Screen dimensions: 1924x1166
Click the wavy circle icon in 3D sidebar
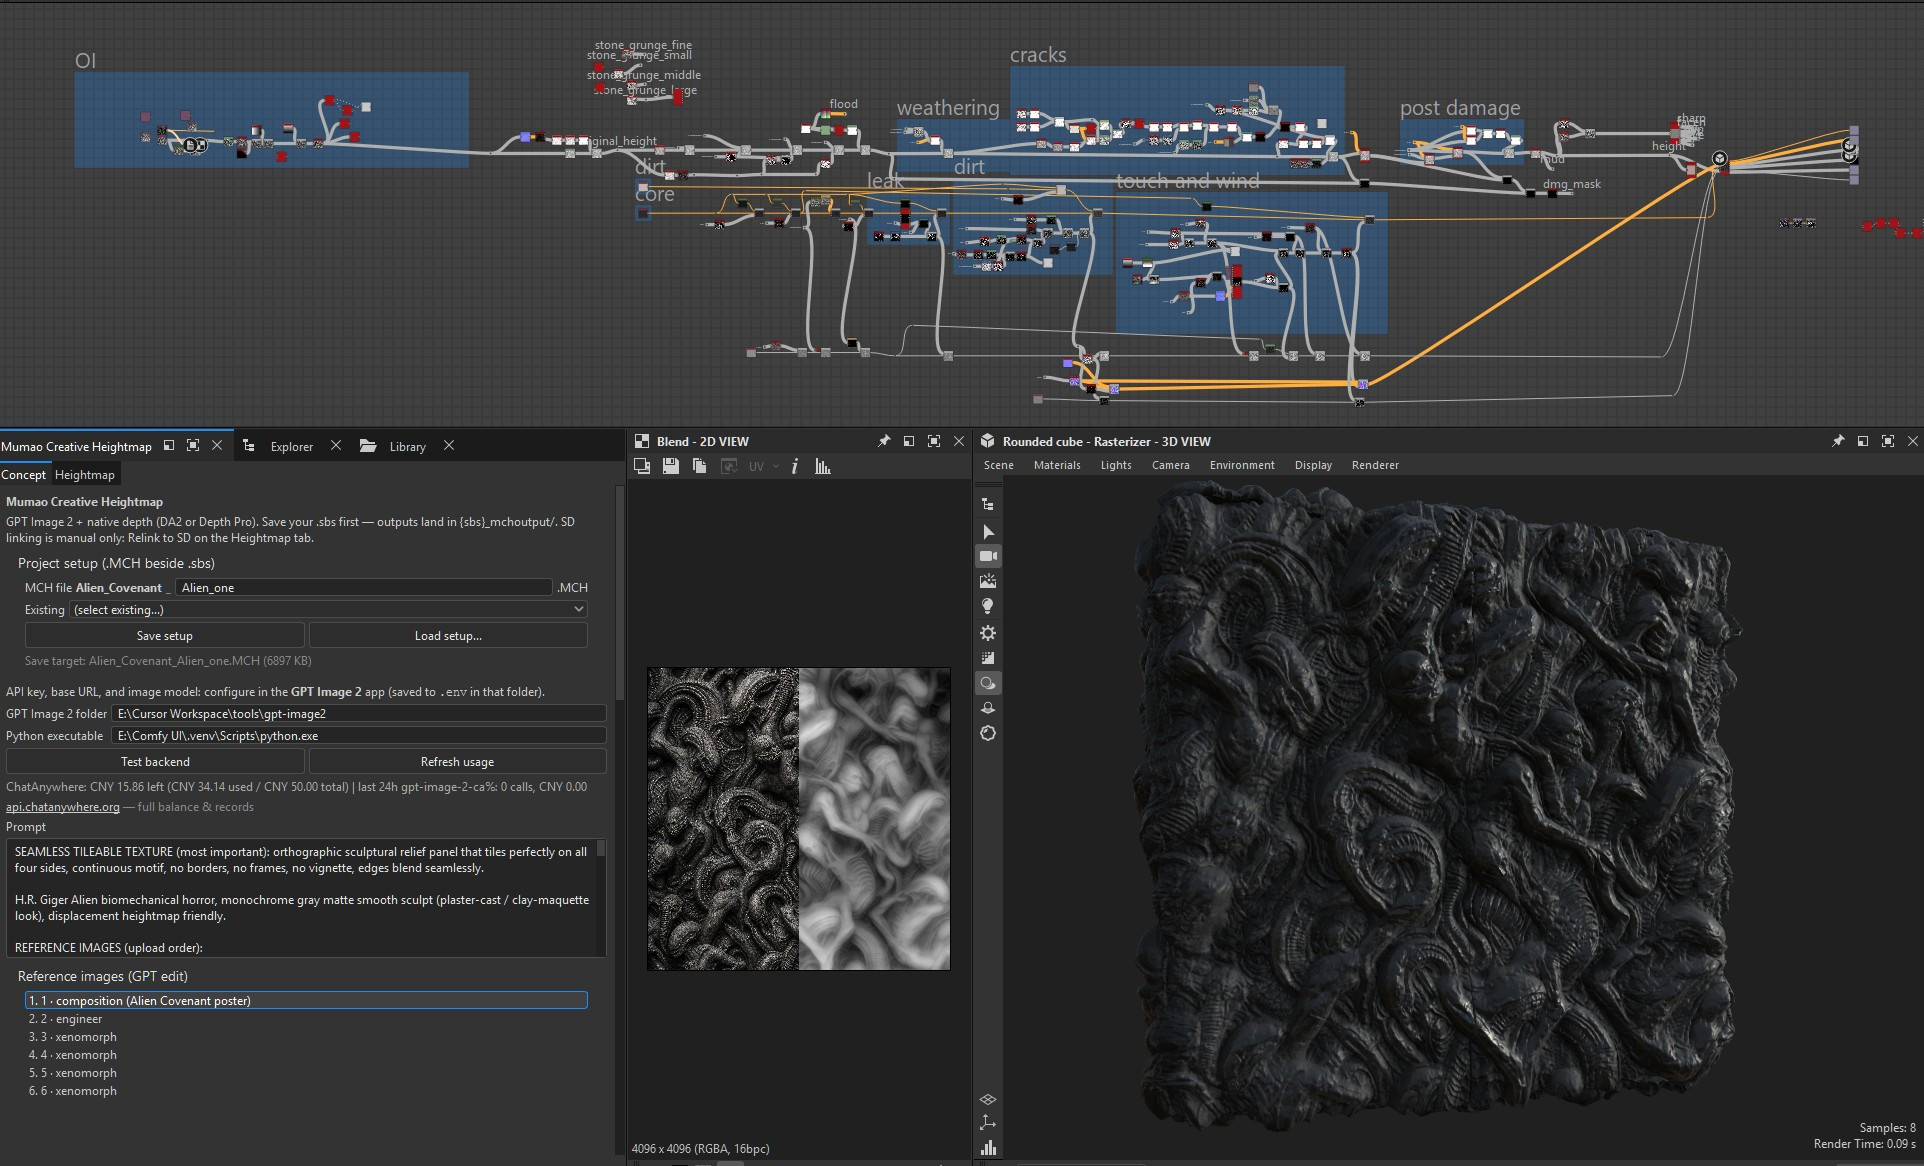coord(988,733)
